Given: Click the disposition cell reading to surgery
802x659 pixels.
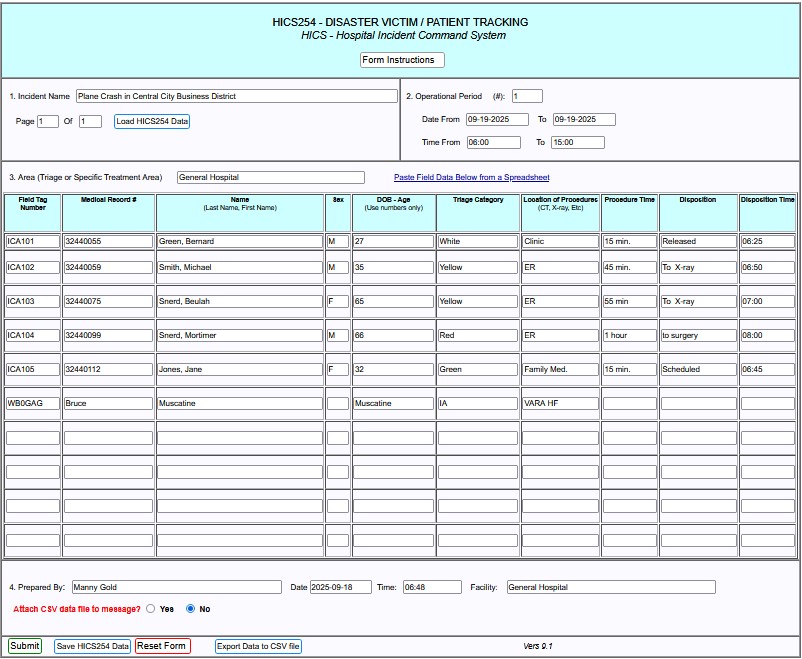Looking at the screenshot, I should [x=697, y=336].
